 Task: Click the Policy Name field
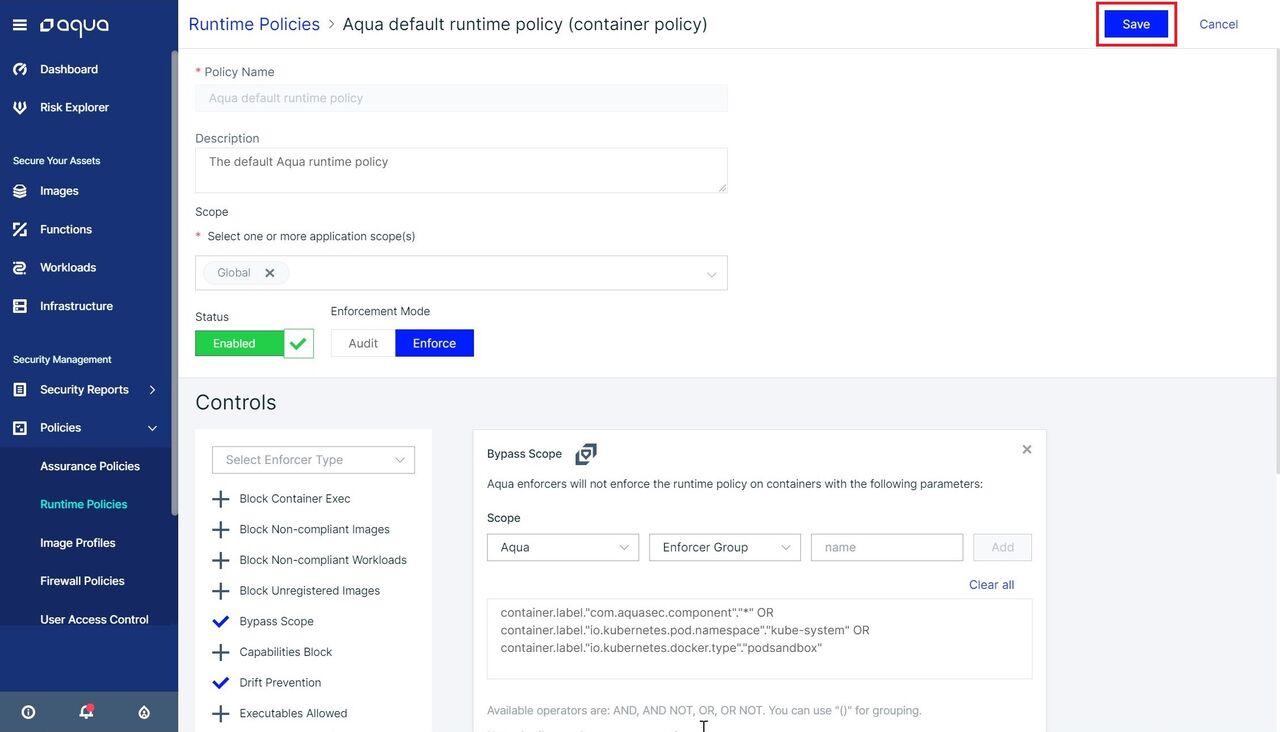point(461,98)
